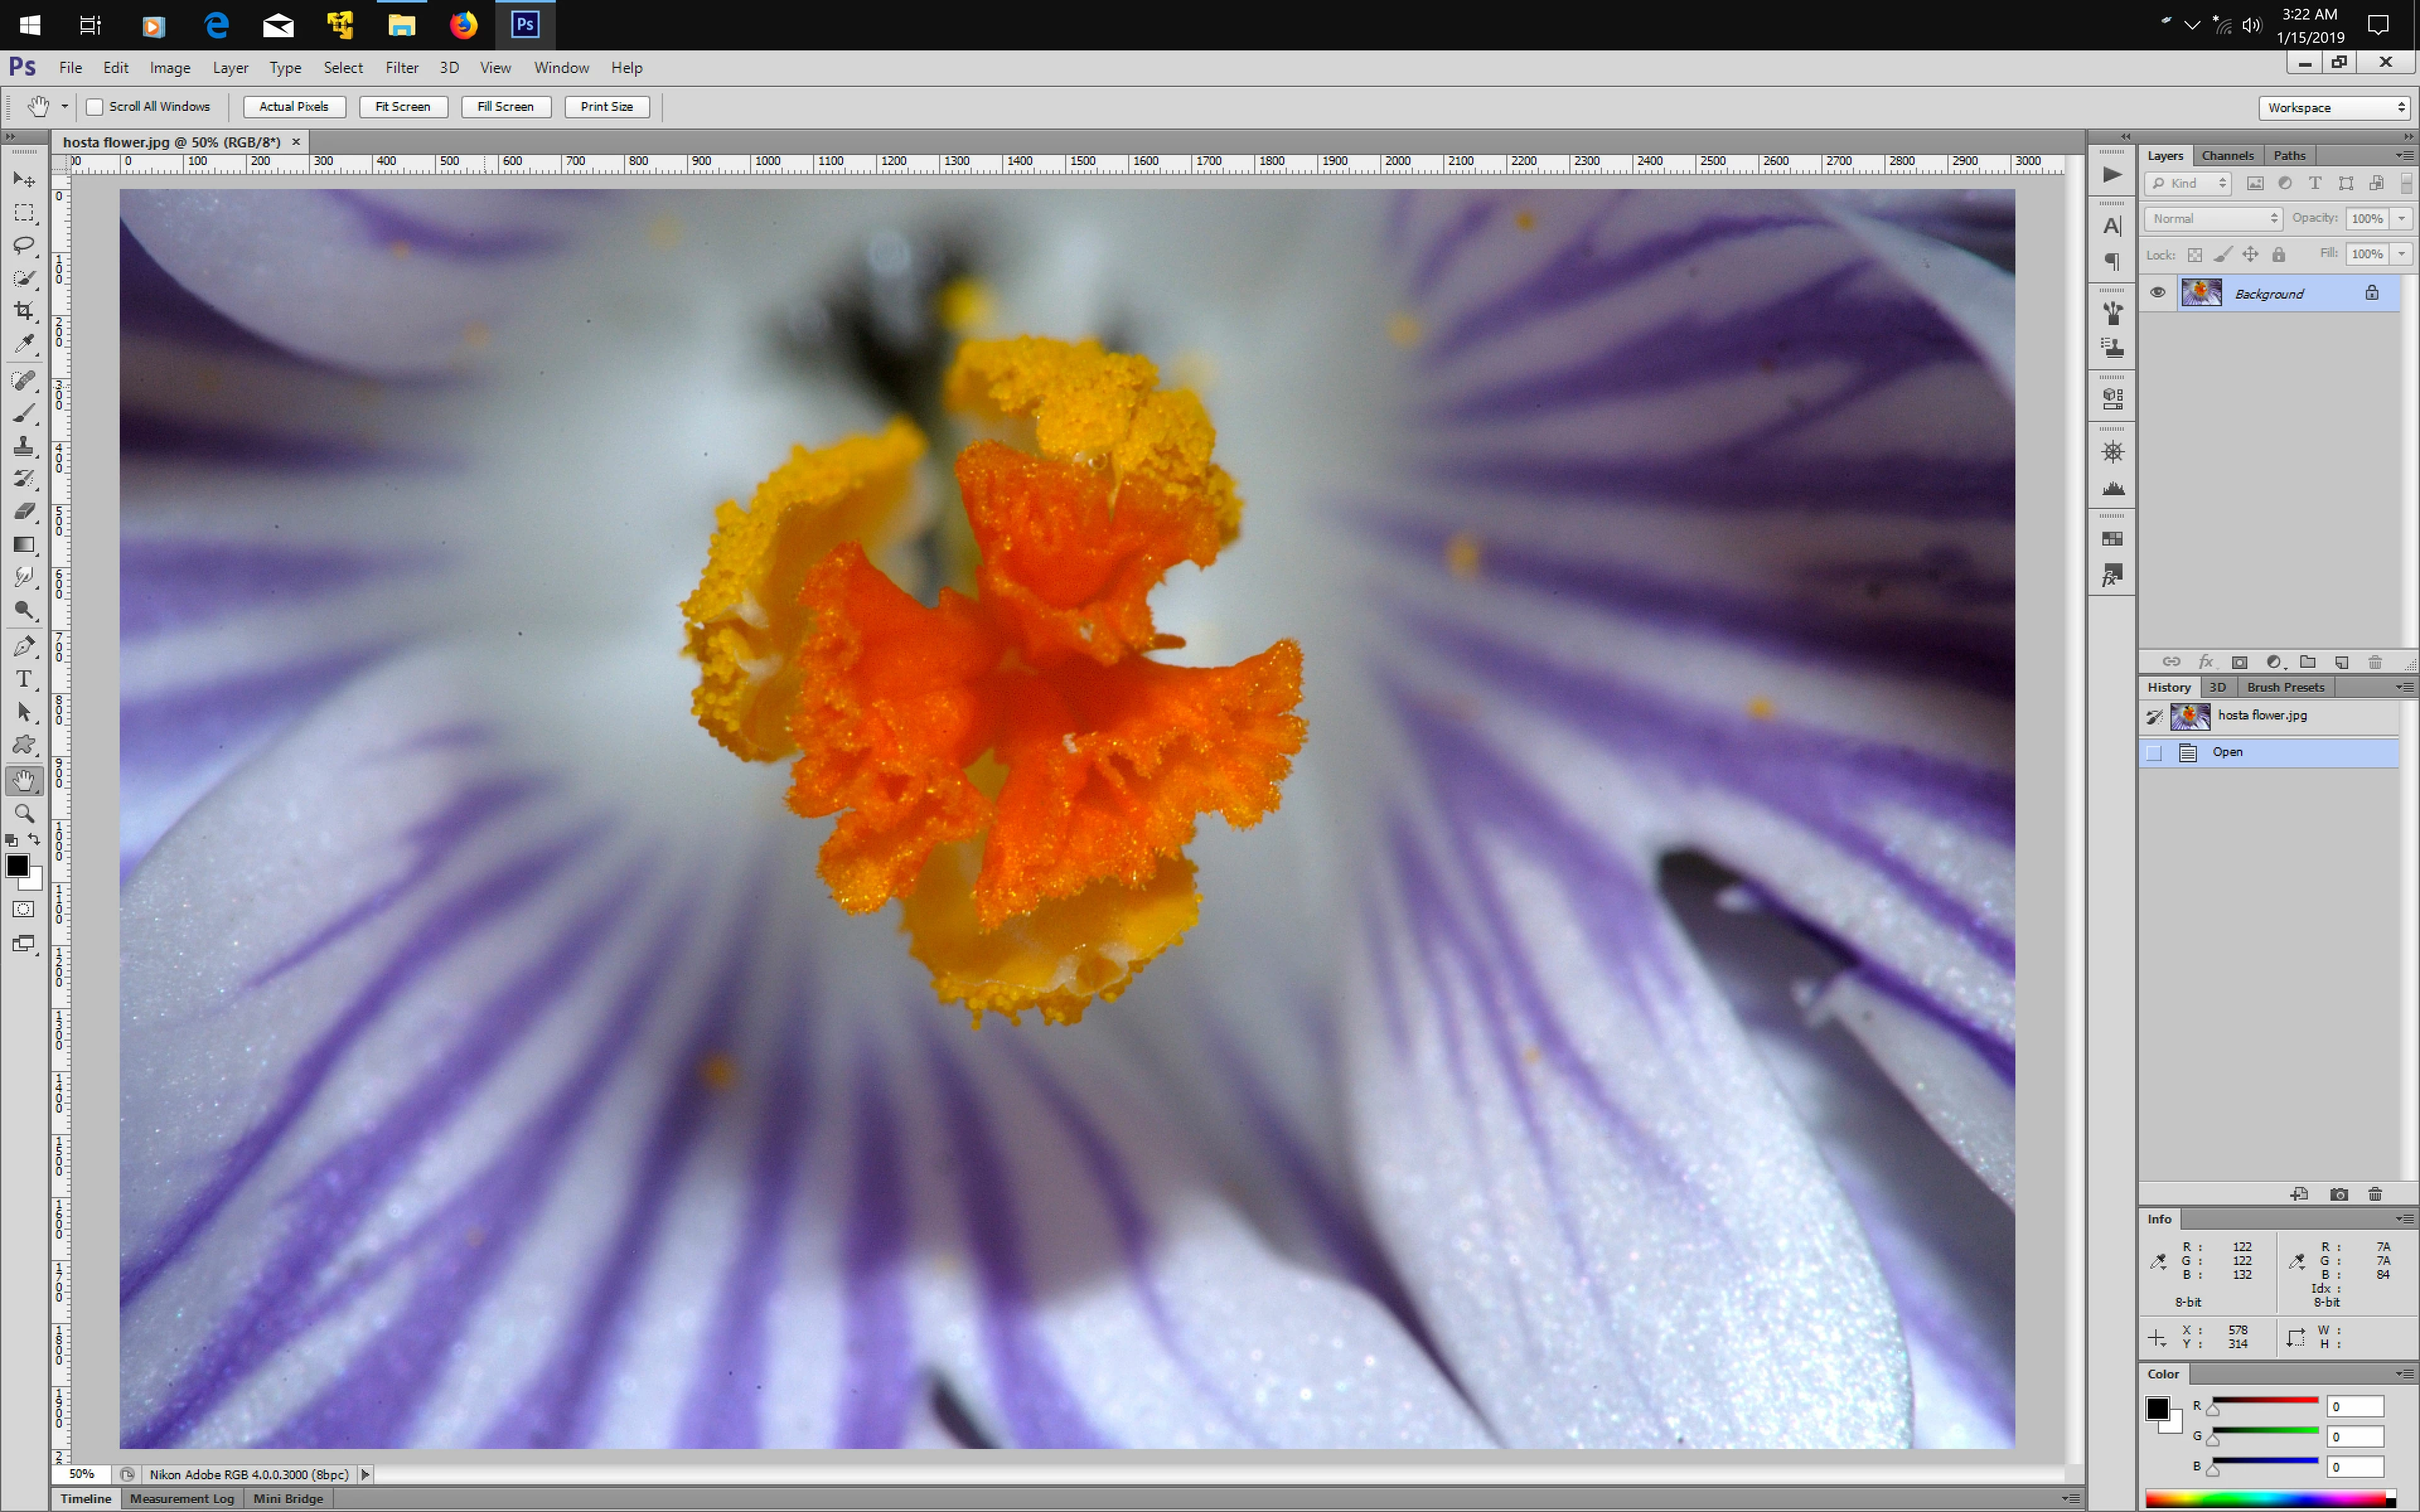Select the Eyedropper tool
2420x1512 pixels.
(24, 344)
